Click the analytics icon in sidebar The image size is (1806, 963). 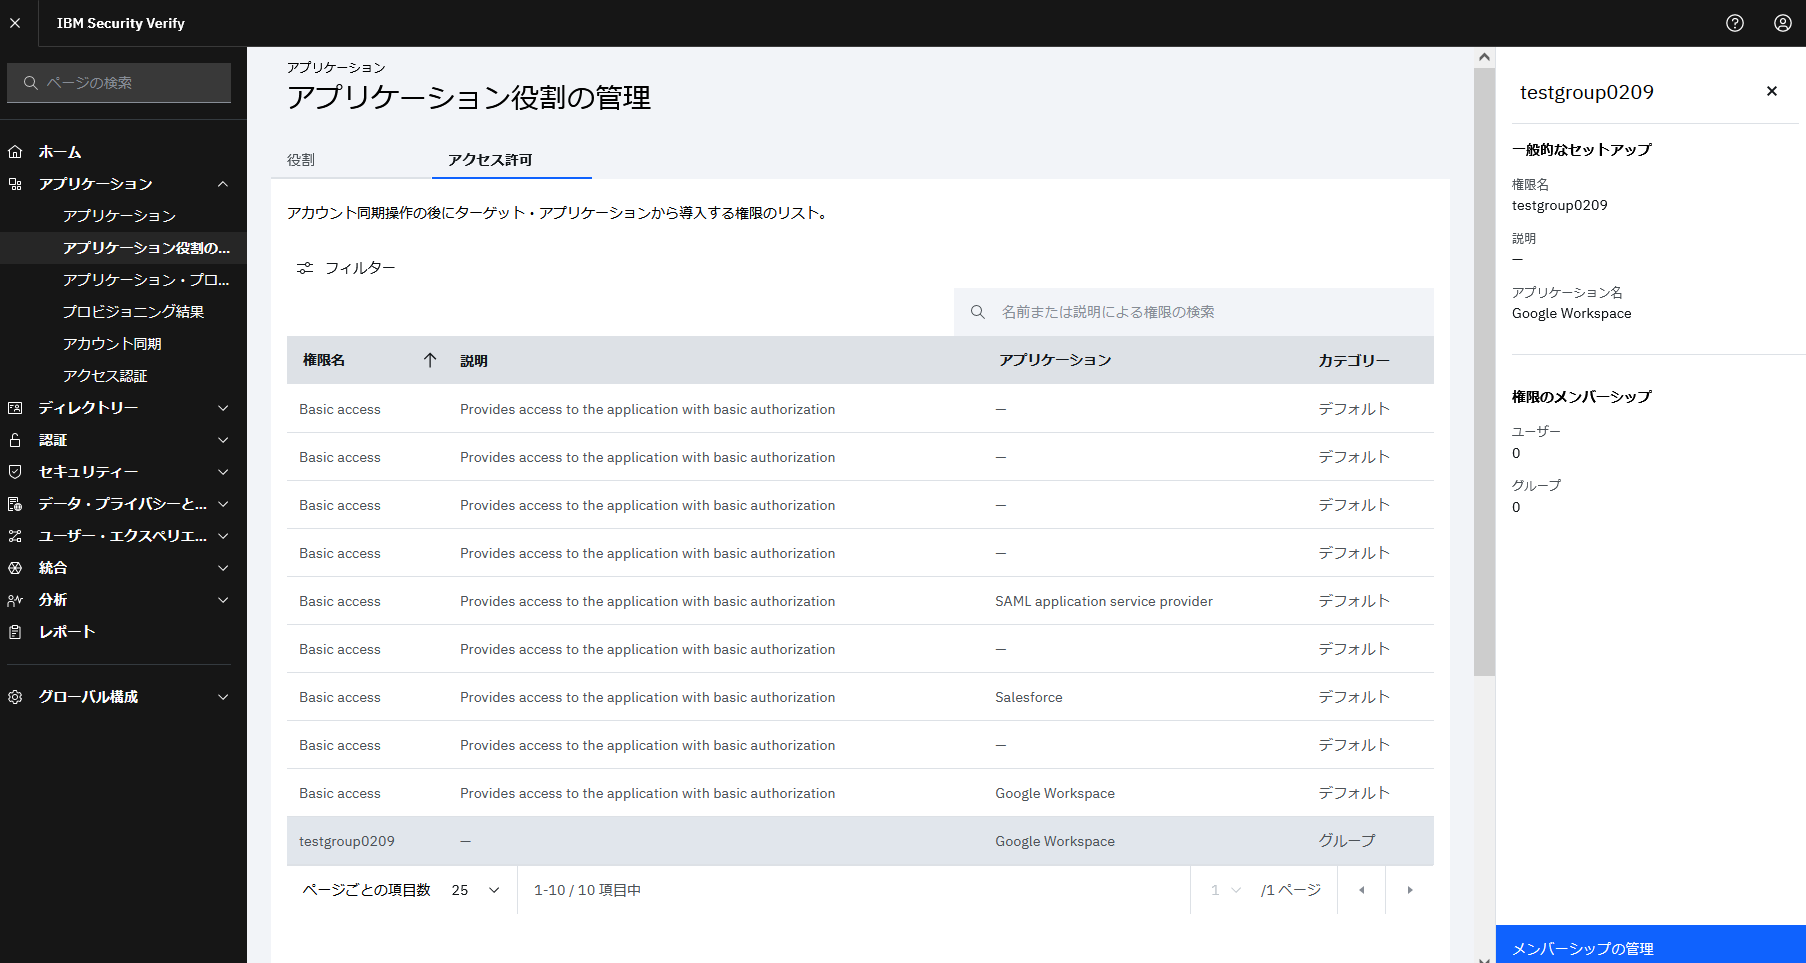click(15, 600)
